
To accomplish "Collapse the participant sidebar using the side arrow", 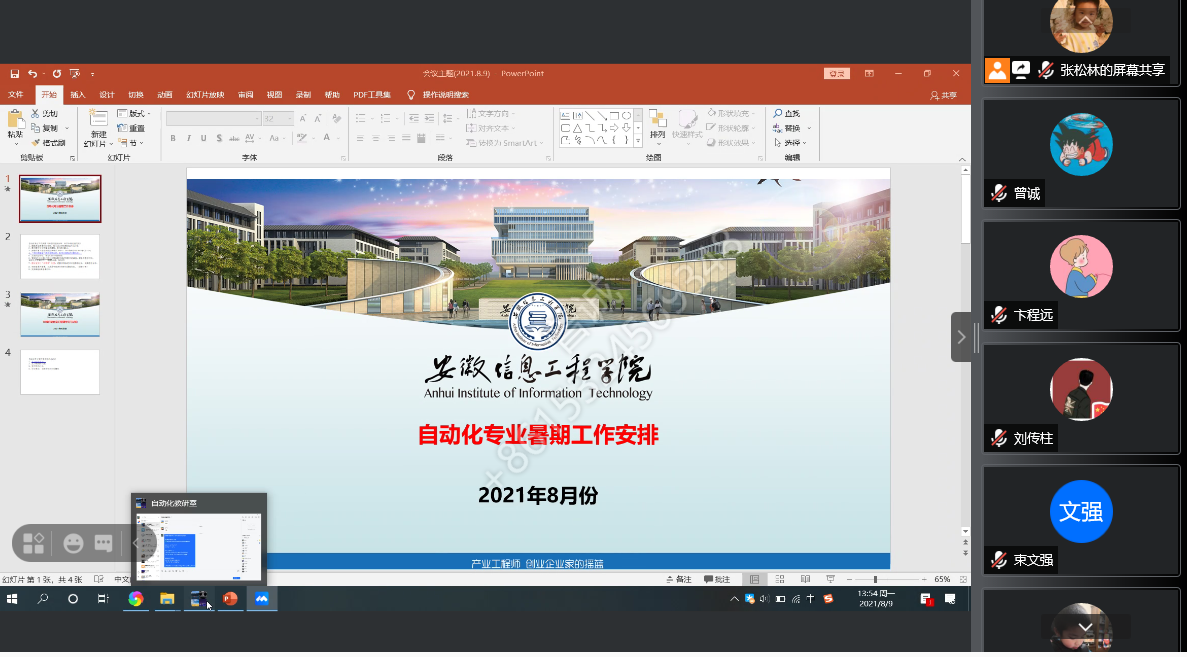I will click(x=961, y=337).
